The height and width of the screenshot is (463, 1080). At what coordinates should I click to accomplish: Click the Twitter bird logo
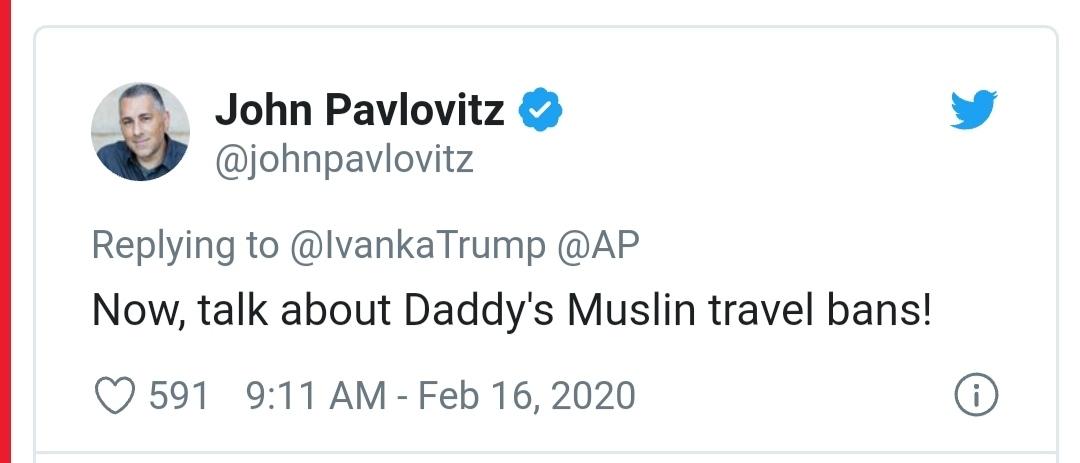click(x=973, y=109)
